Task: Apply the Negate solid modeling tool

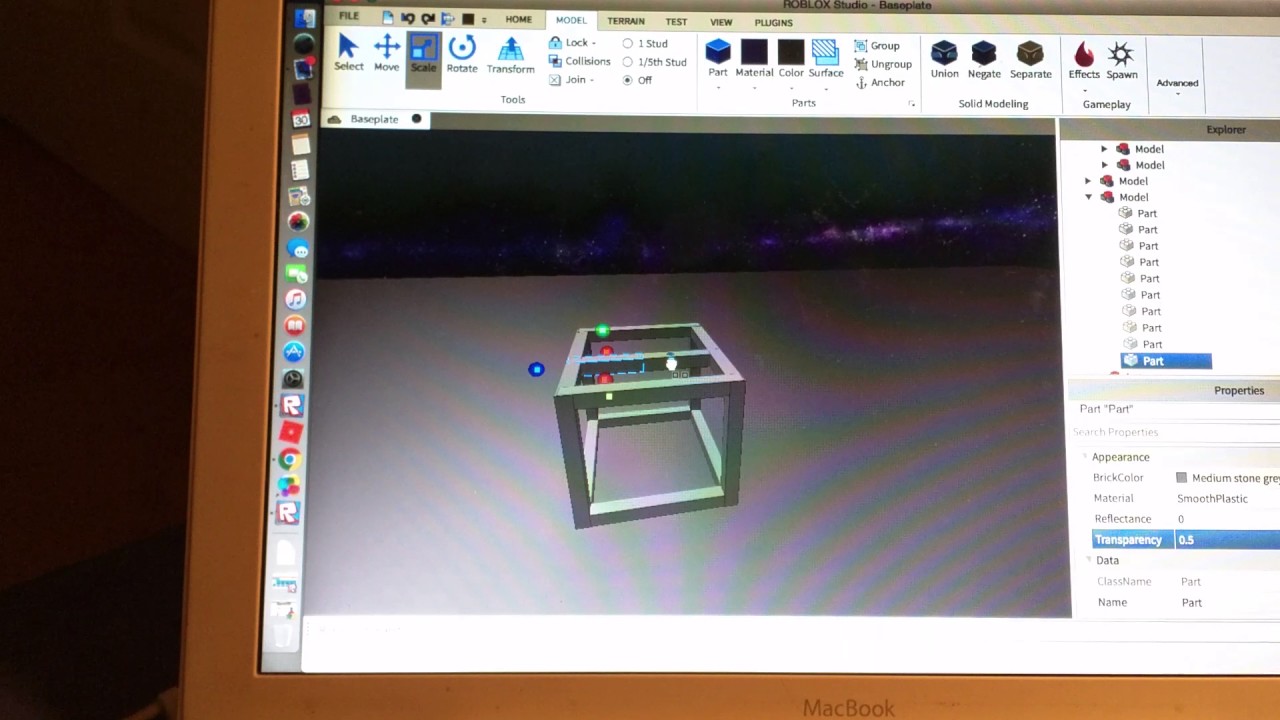Action: point(984,59)
